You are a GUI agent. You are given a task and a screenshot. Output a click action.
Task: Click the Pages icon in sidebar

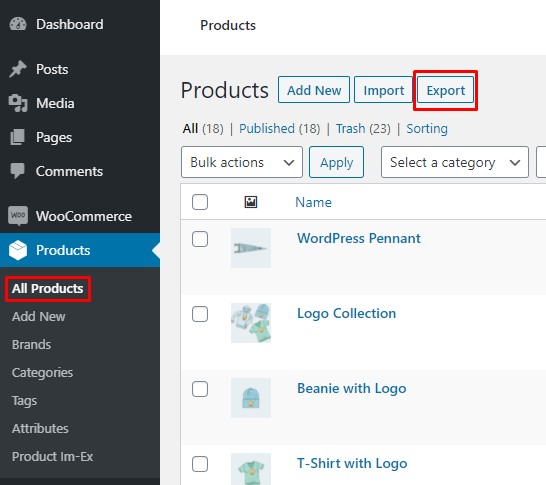click(x=17, y=137)
